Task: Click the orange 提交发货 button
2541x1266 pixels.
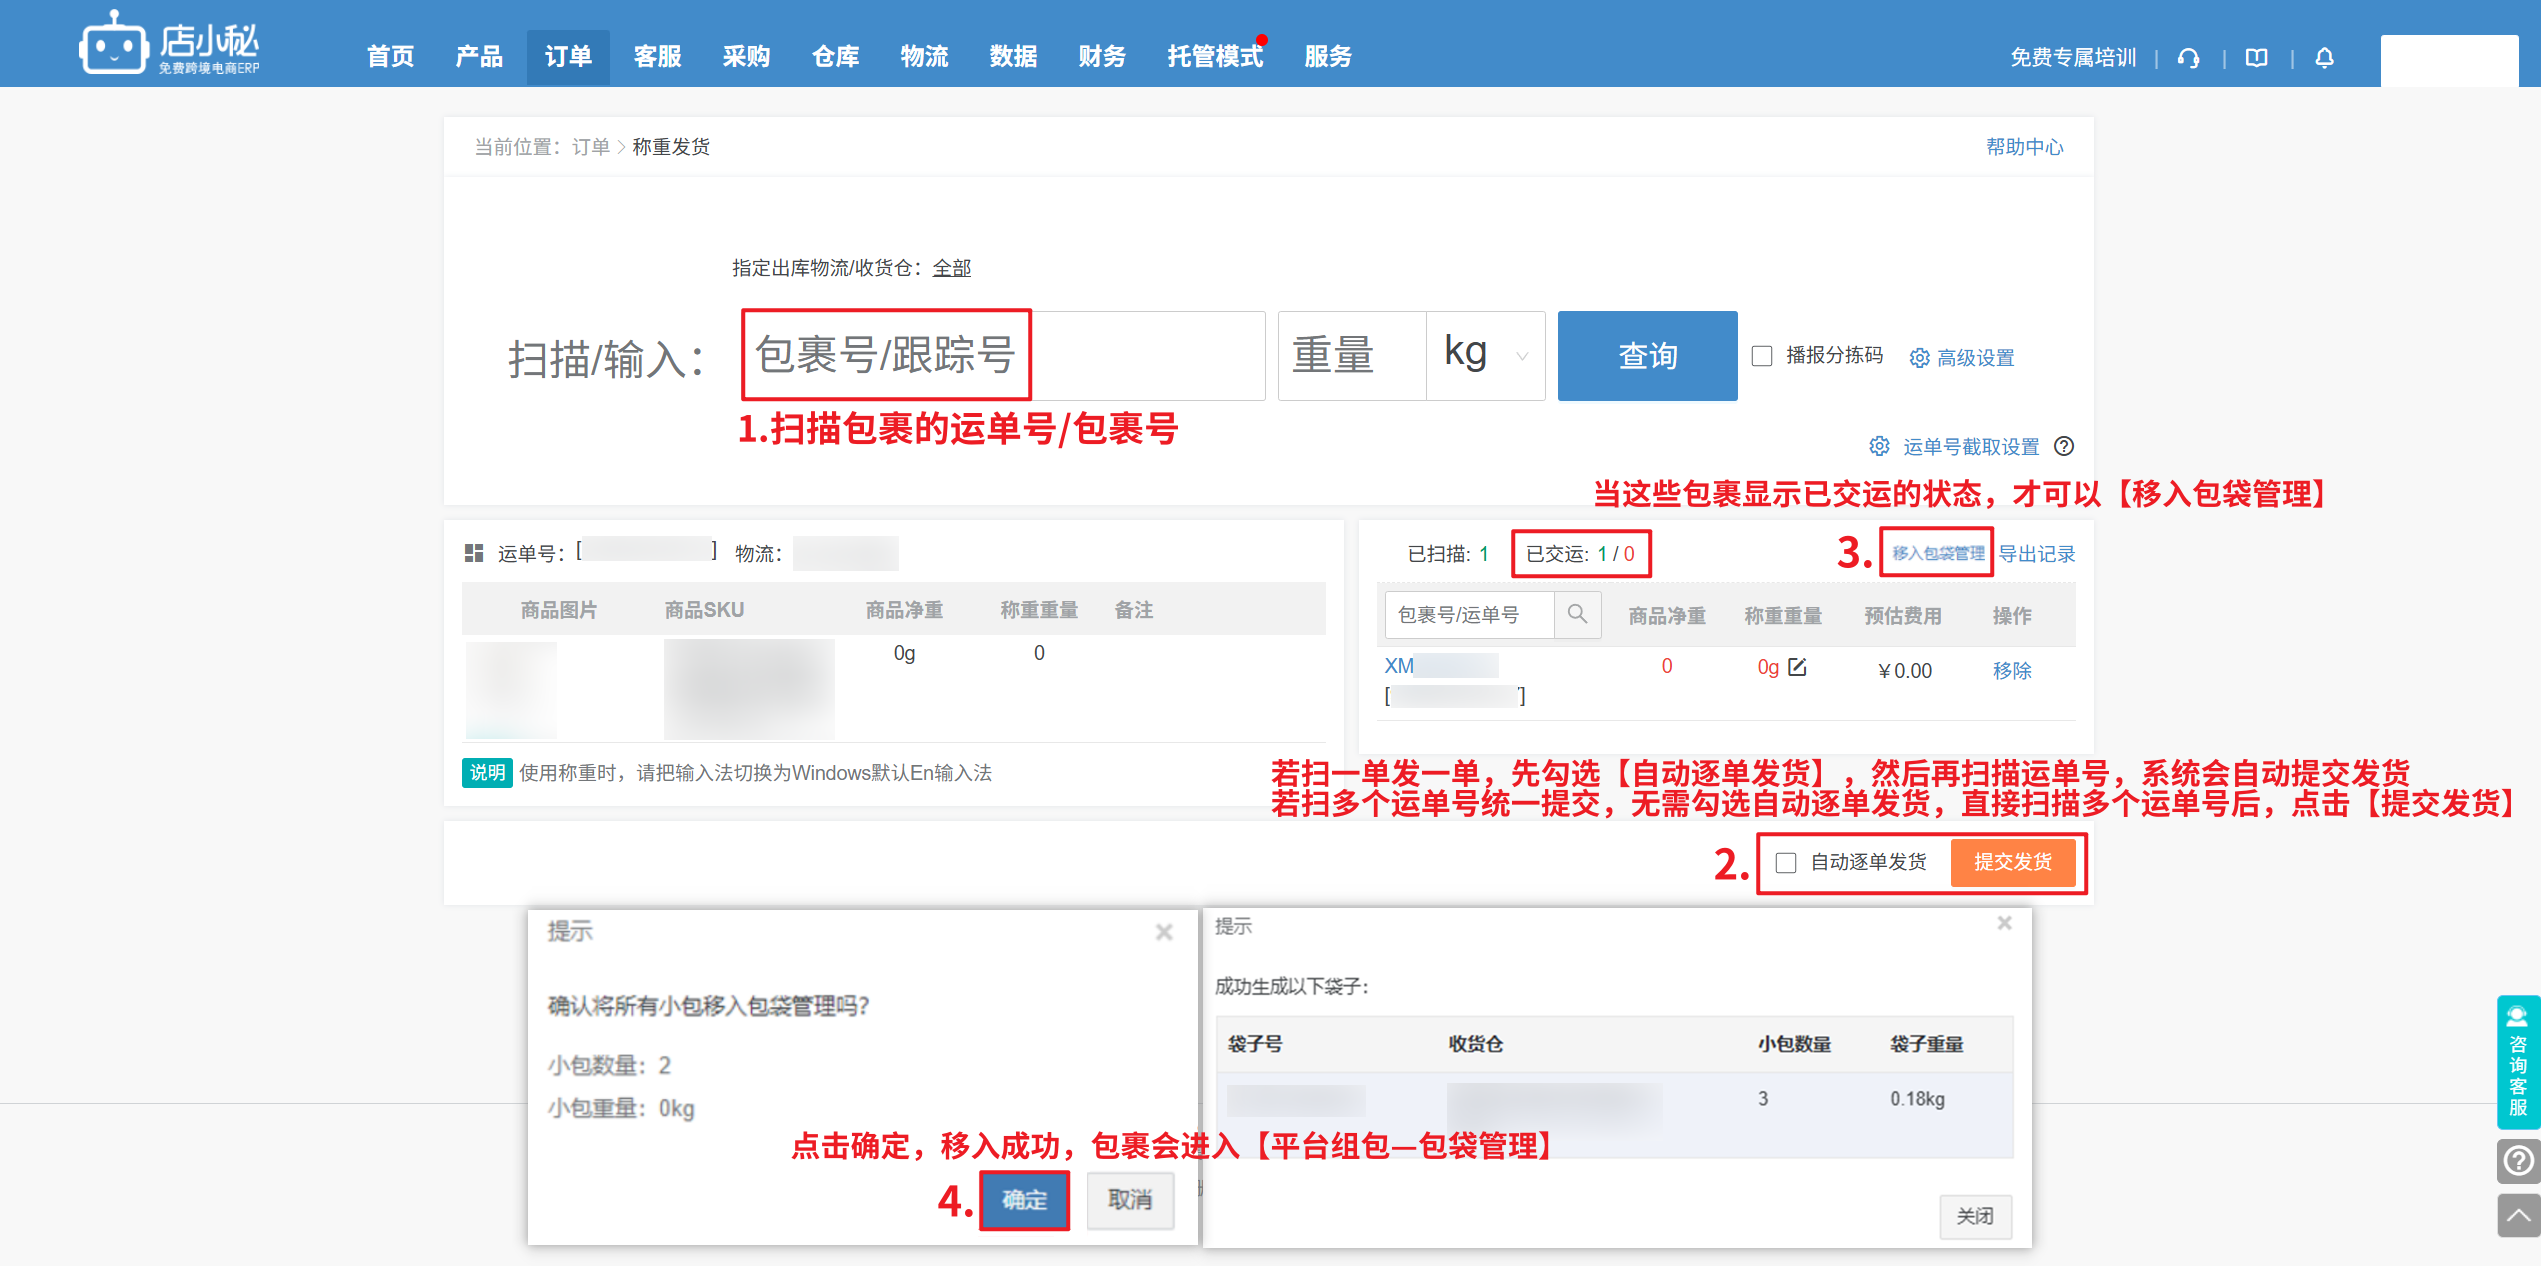Action: (2012, 862)
